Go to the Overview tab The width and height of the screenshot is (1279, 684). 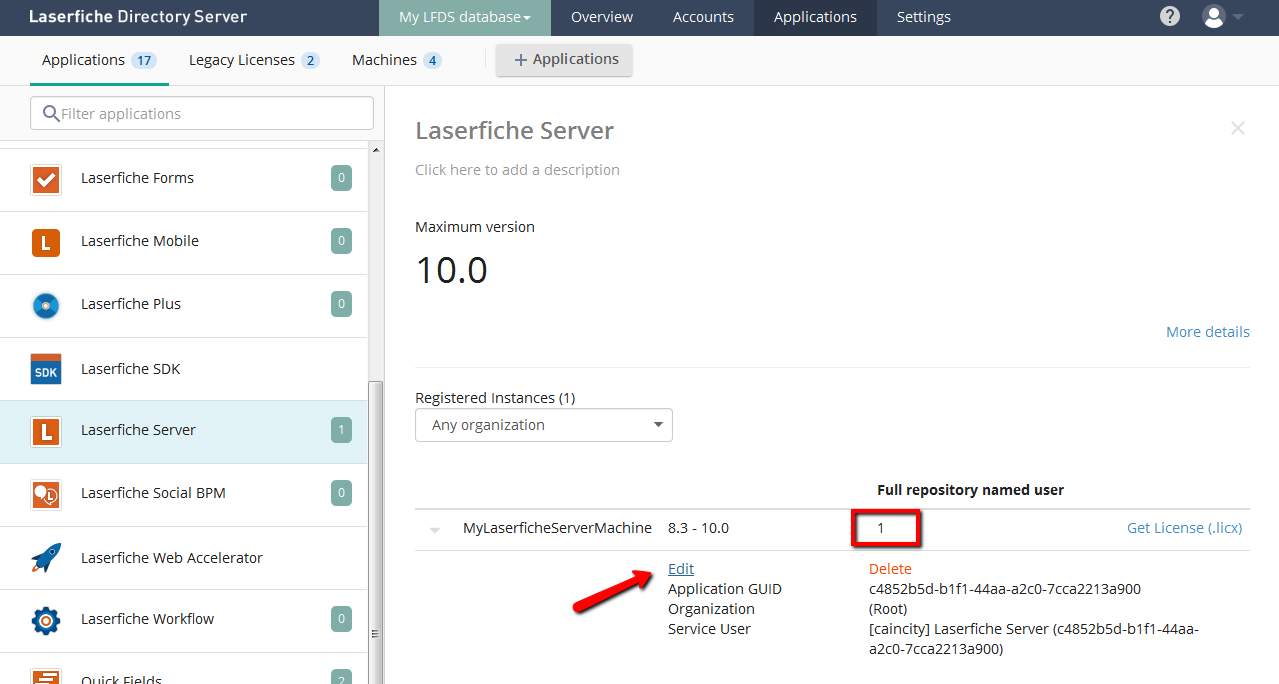click(602, 17)
